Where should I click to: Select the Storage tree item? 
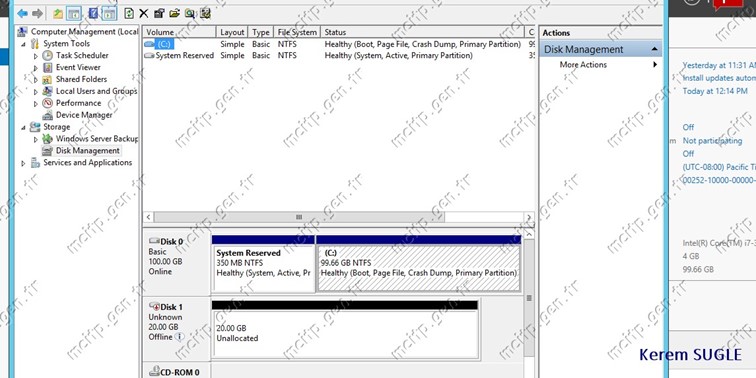click(56, 127)
